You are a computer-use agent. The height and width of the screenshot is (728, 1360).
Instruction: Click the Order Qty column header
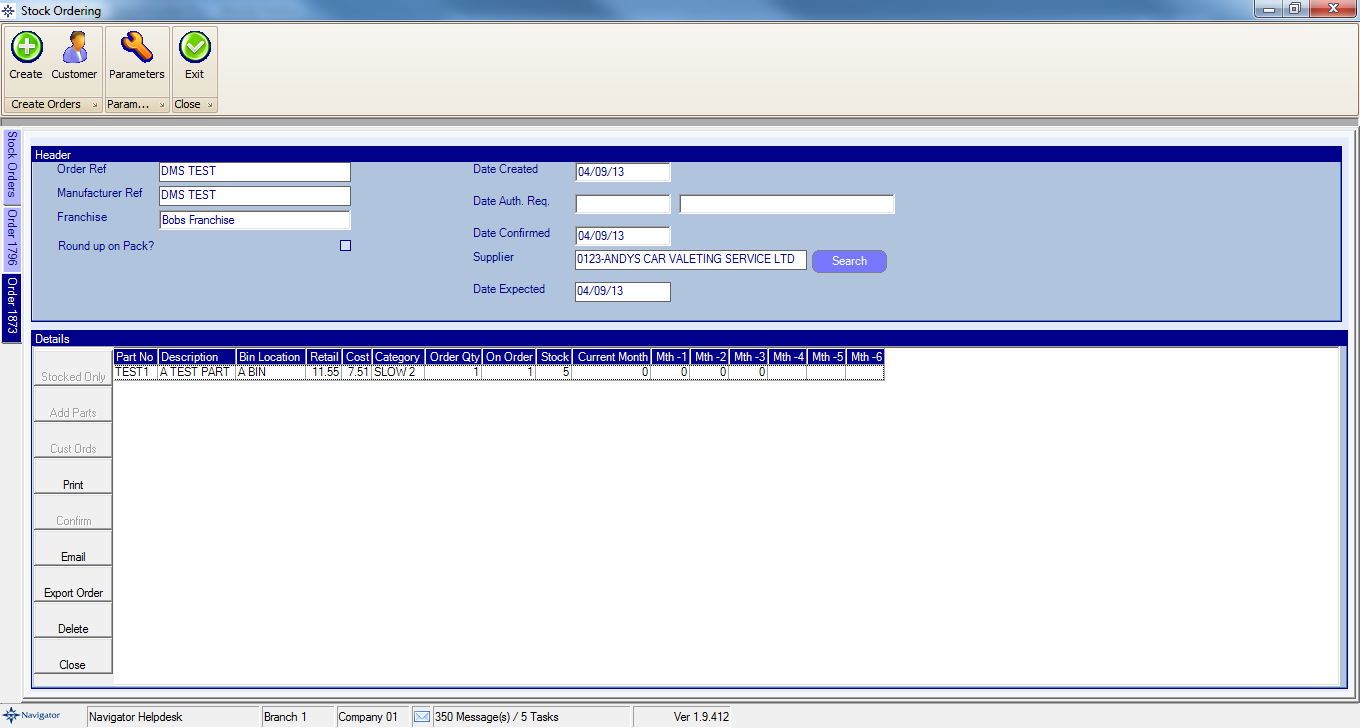[454, 357]
